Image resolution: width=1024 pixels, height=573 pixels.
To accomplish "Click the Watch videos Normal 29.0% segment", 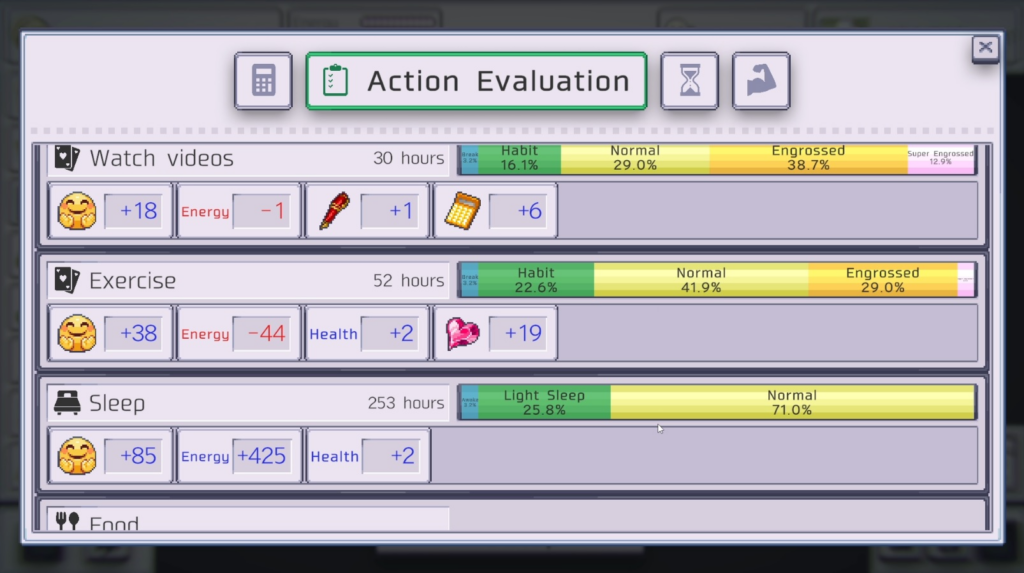I will [635, 159].
